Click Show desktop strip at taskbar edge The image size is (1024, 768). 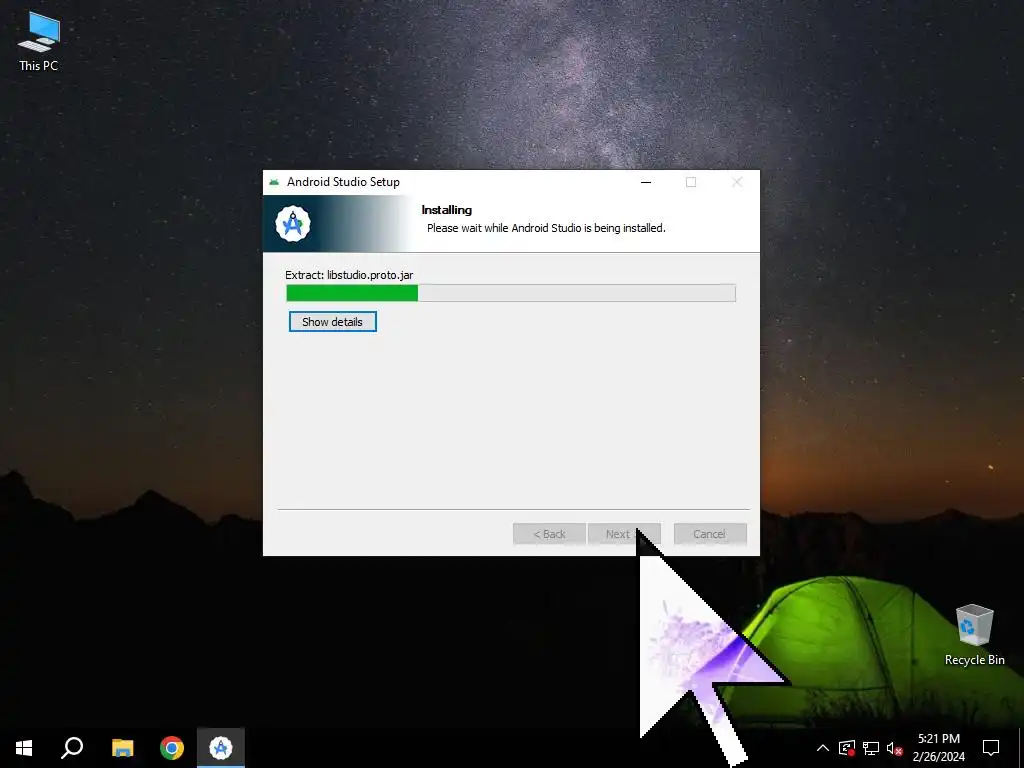click(x=1021, y=748)
